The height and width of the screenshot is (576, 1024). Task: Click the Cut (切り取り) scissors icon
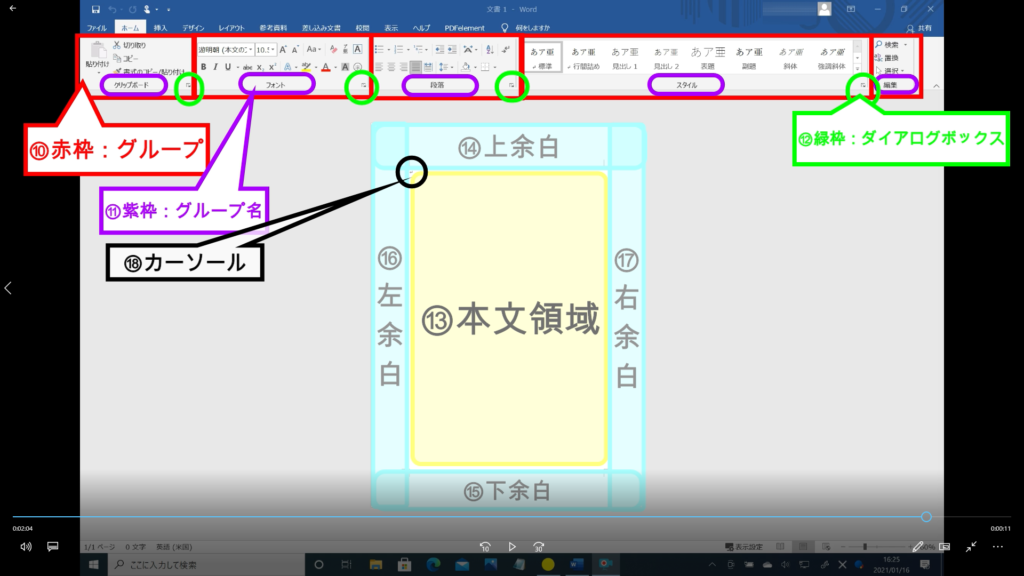coord(118,46)
